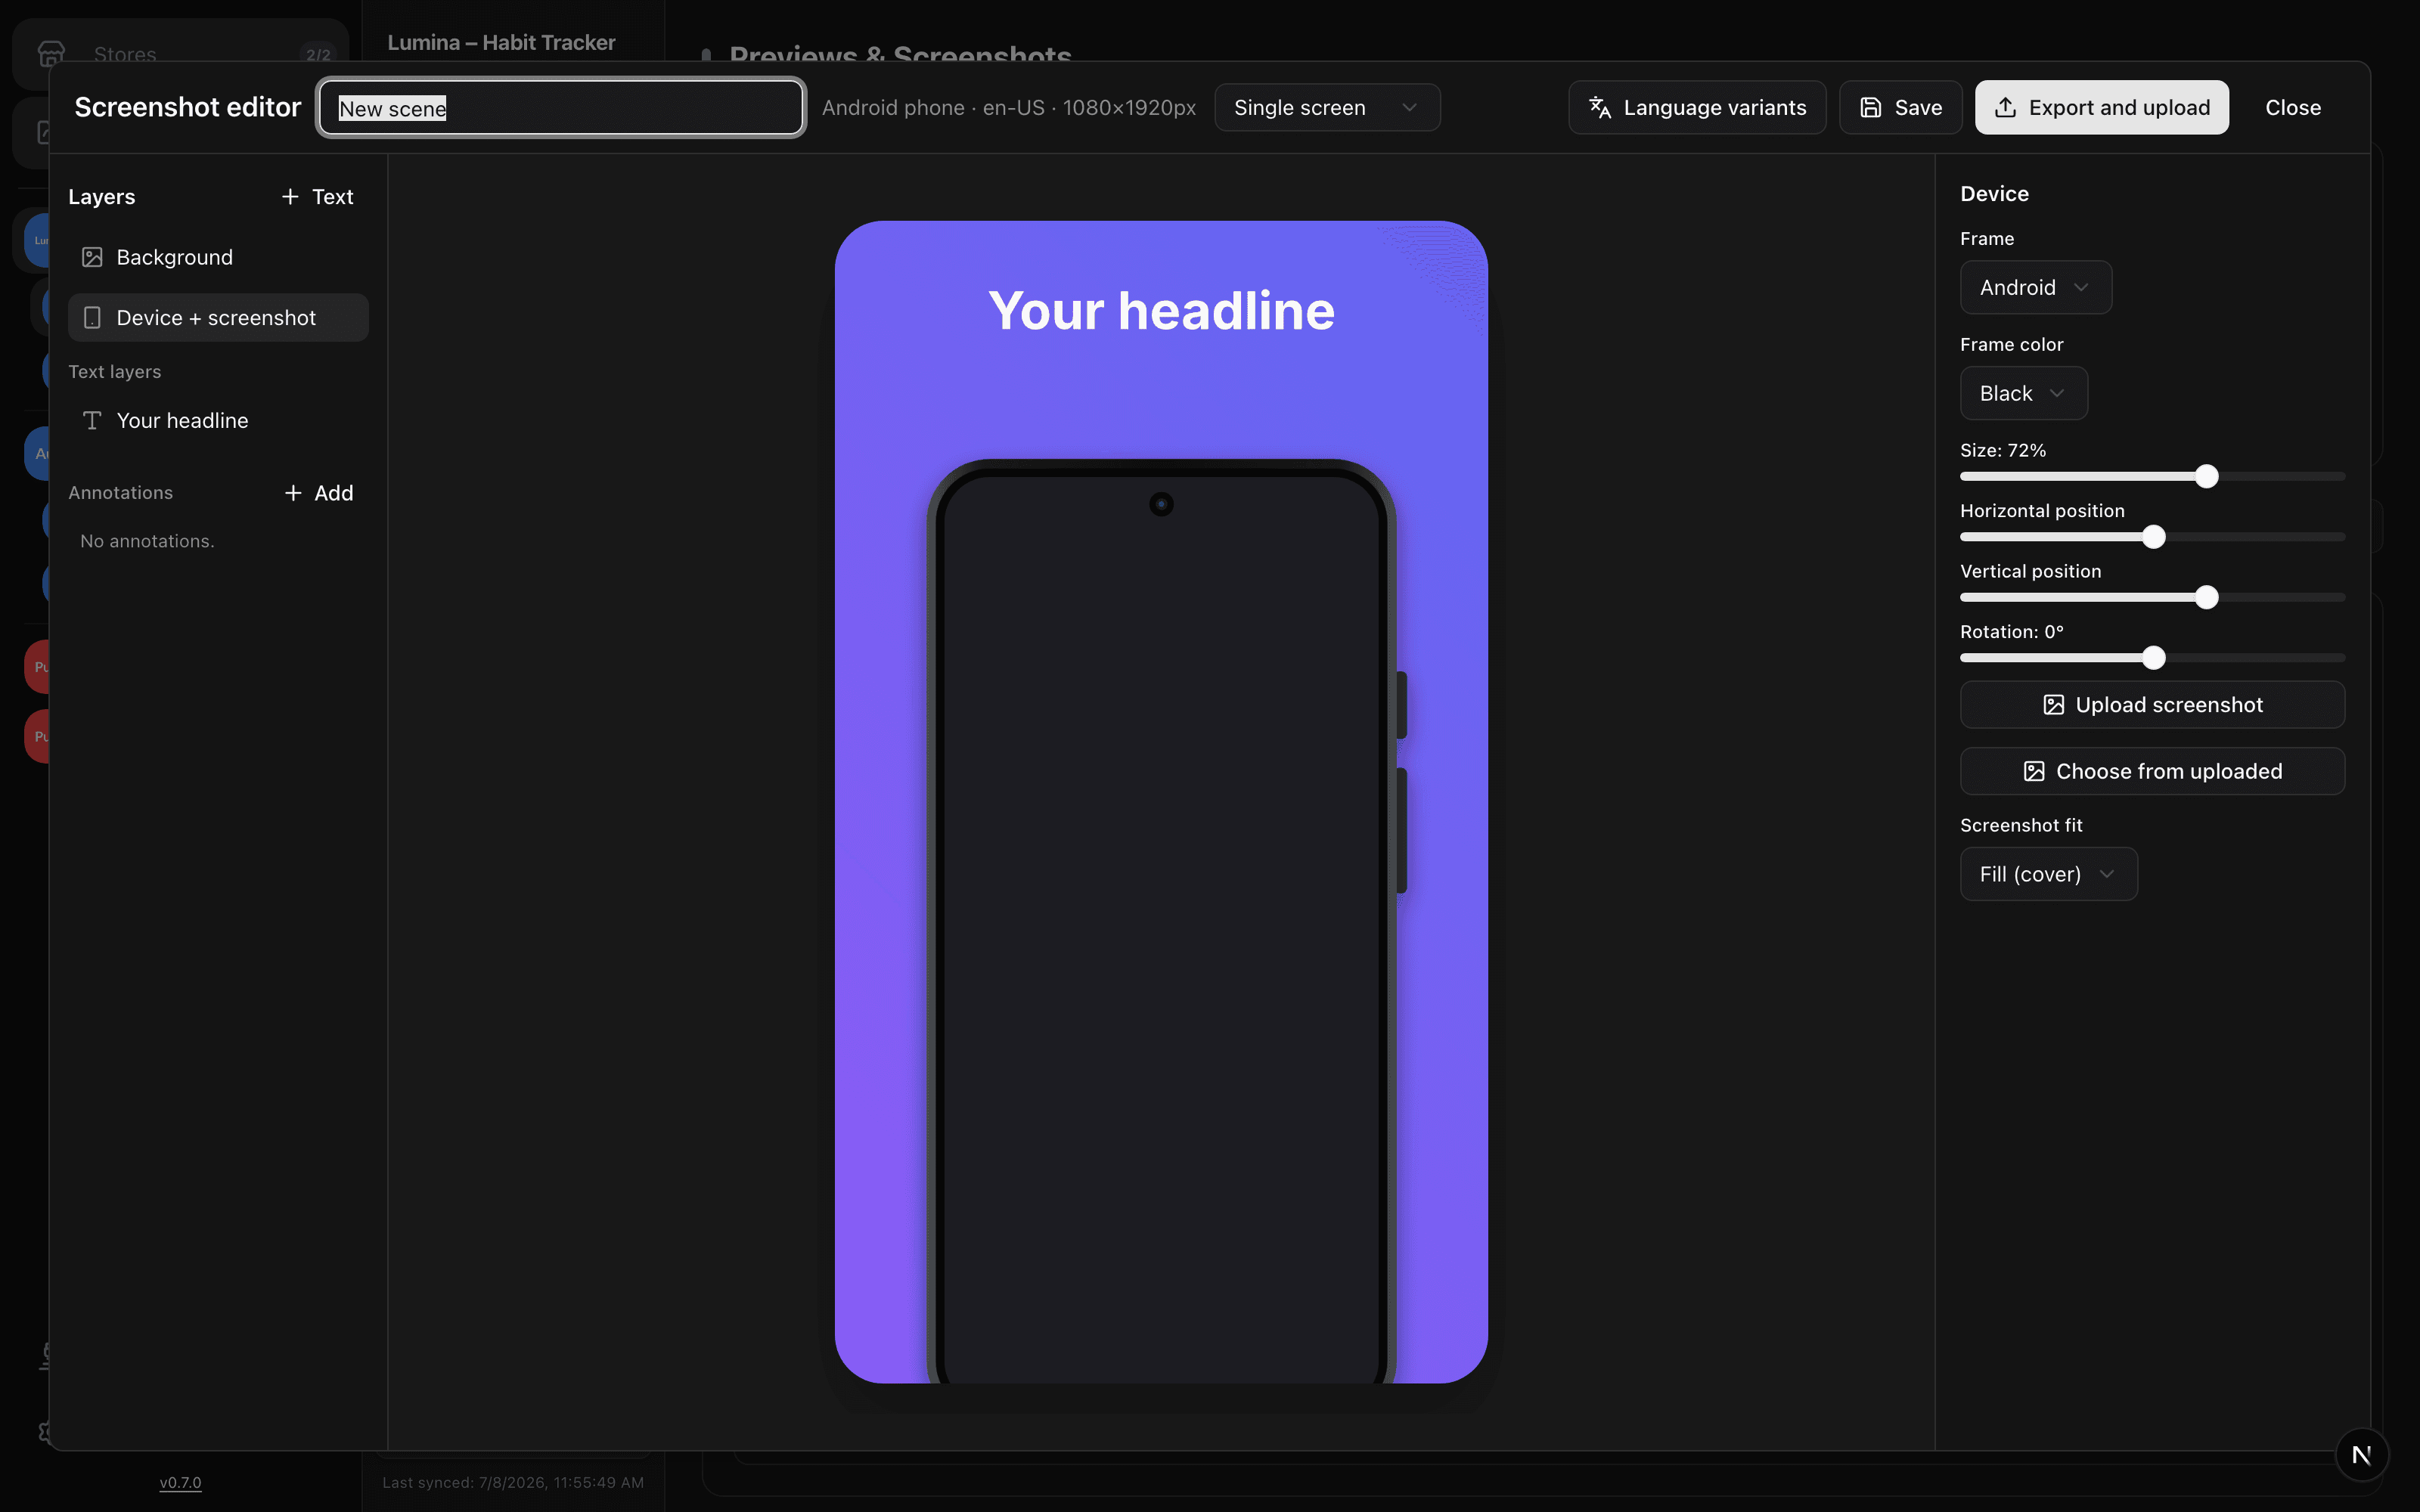2420x1512 pixels.
Task: Click Upload screenshot button
Action: coord(2152,705)
